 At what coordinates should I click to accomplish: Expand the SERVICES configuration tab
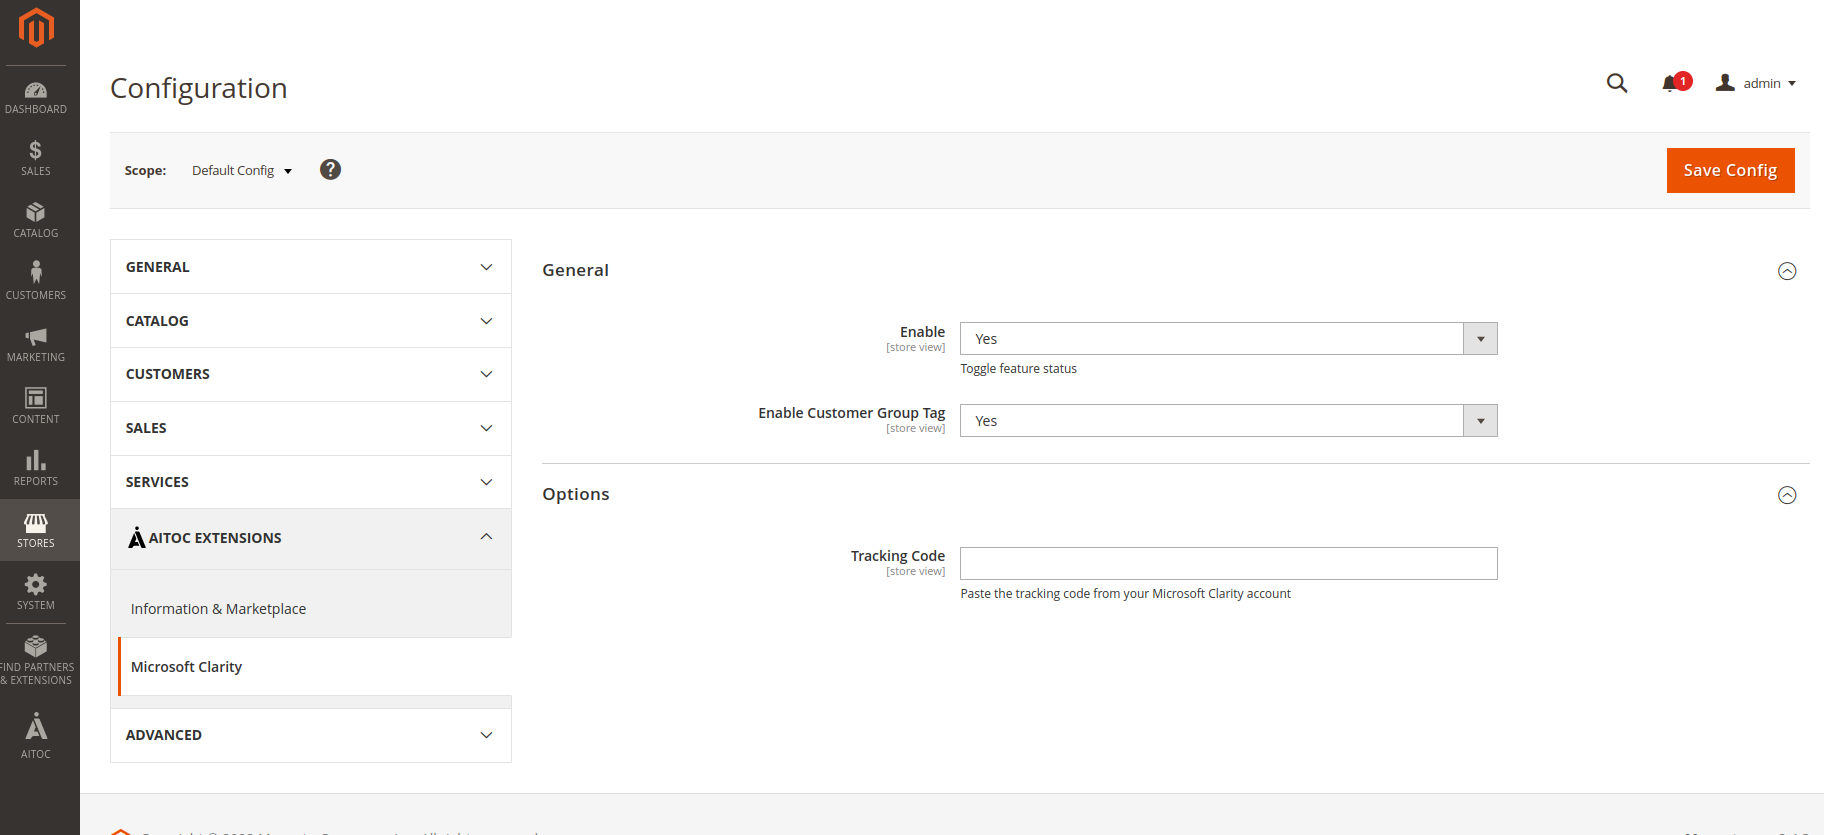[x=311, y=482]
